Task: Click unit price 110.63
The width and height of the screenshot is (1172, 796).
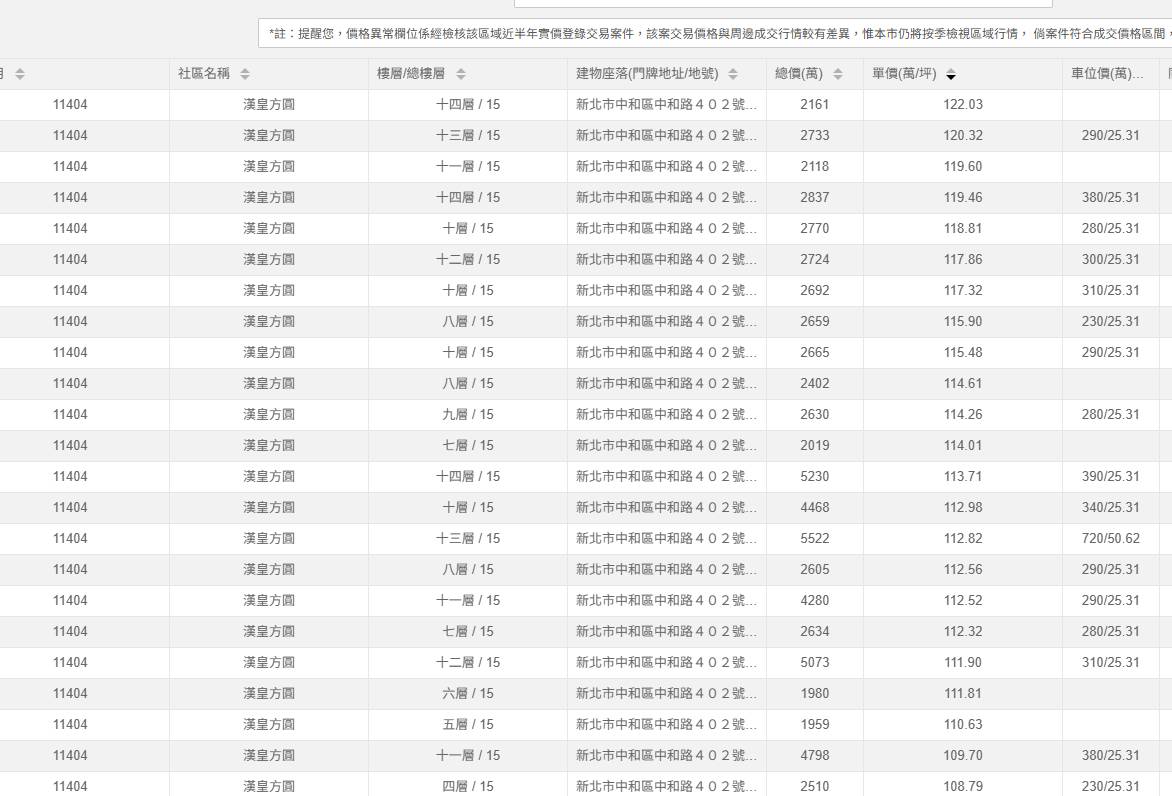Action: click(963, 725)
